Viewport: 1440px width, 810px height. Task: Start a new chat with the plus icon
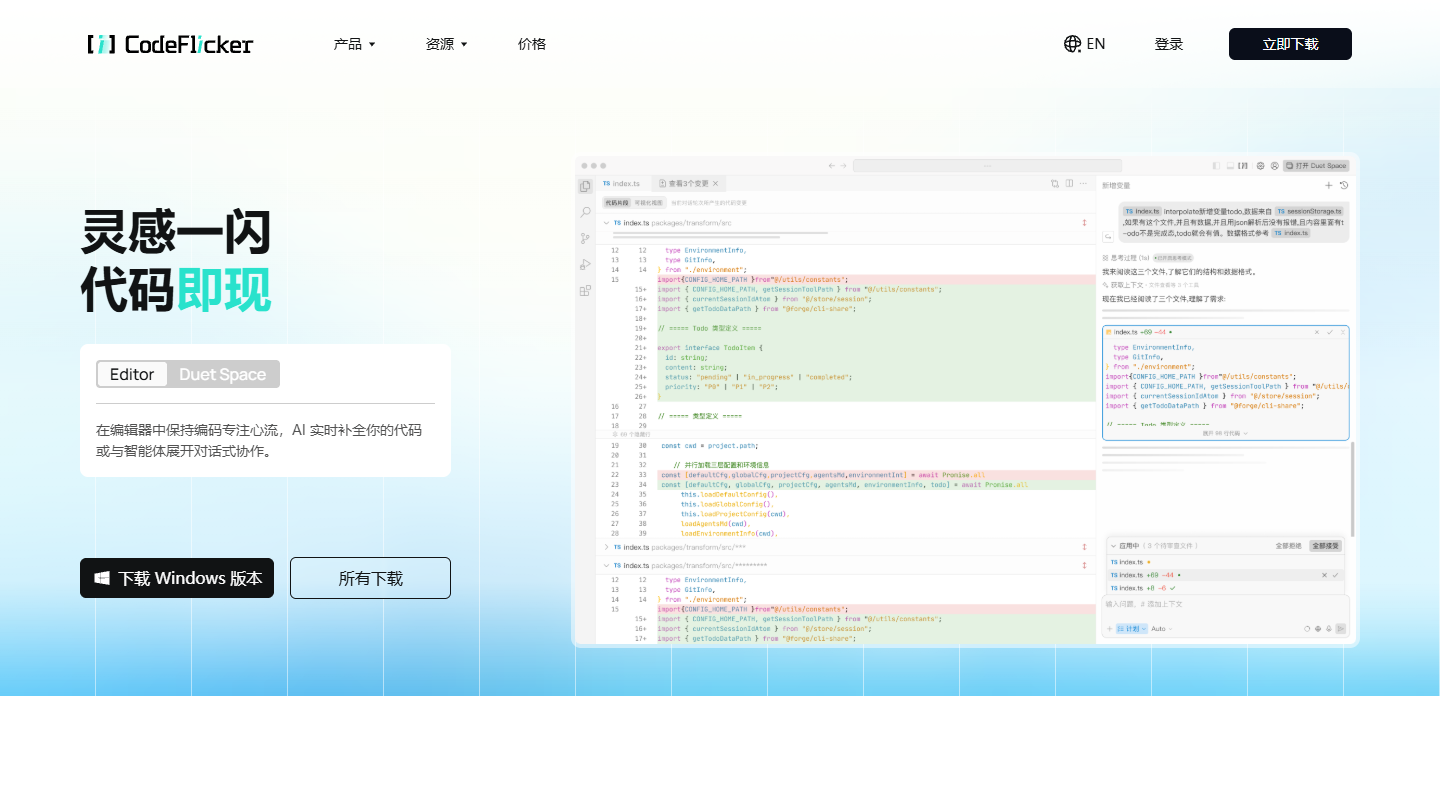(x=1329, y=185)
